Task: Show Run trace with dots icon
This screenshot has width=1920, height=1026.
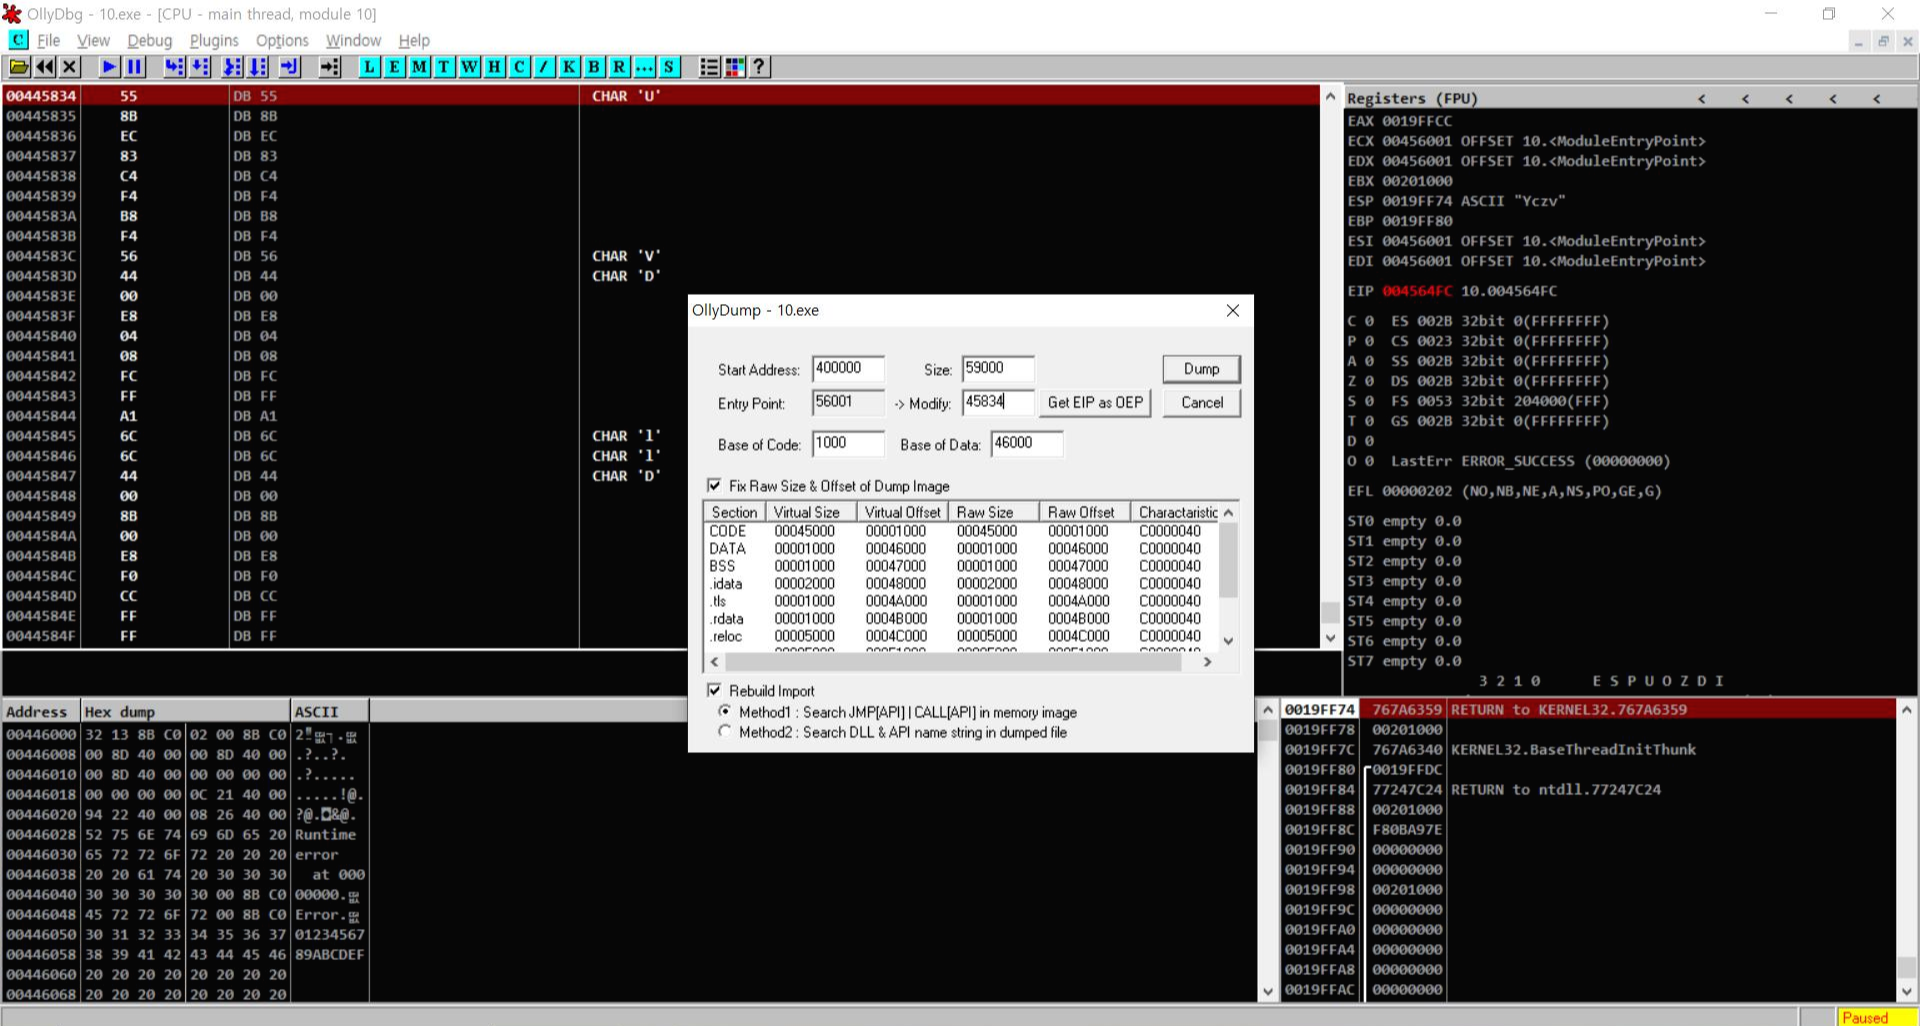Action: click(645, 67)
